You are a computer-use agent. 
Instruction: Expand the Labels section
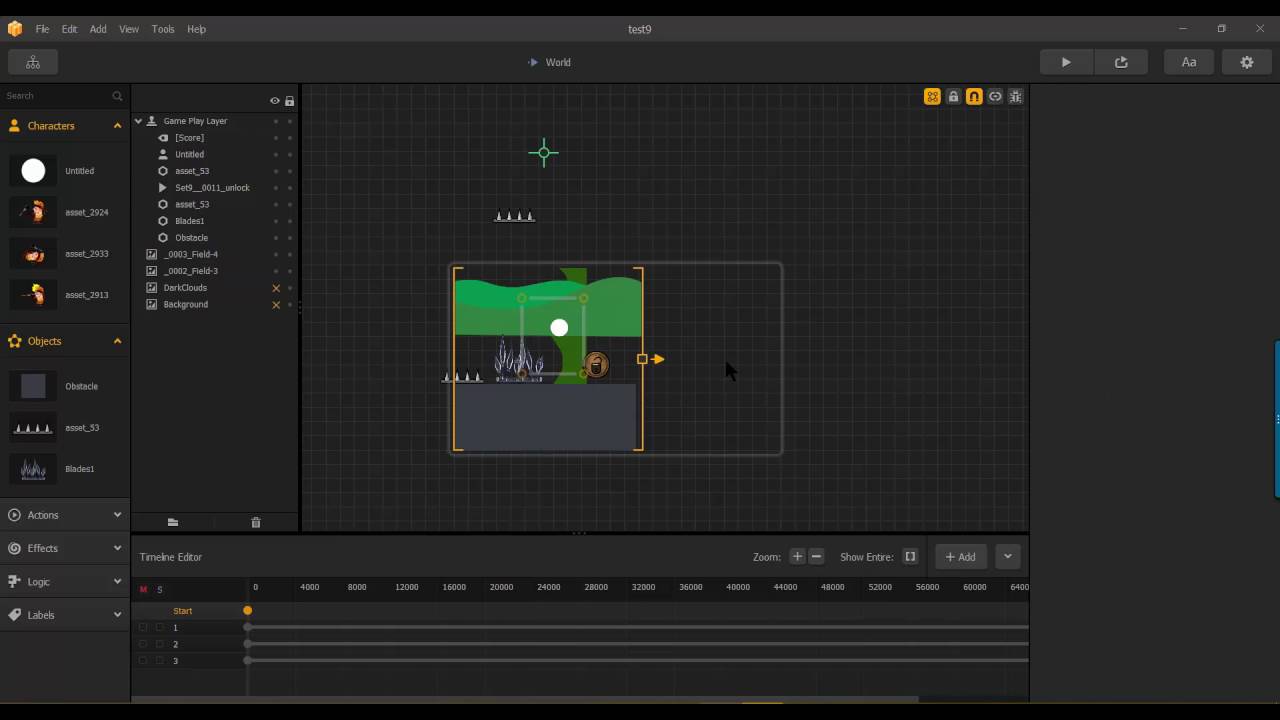pyautogui.click(x=117, y=615)
